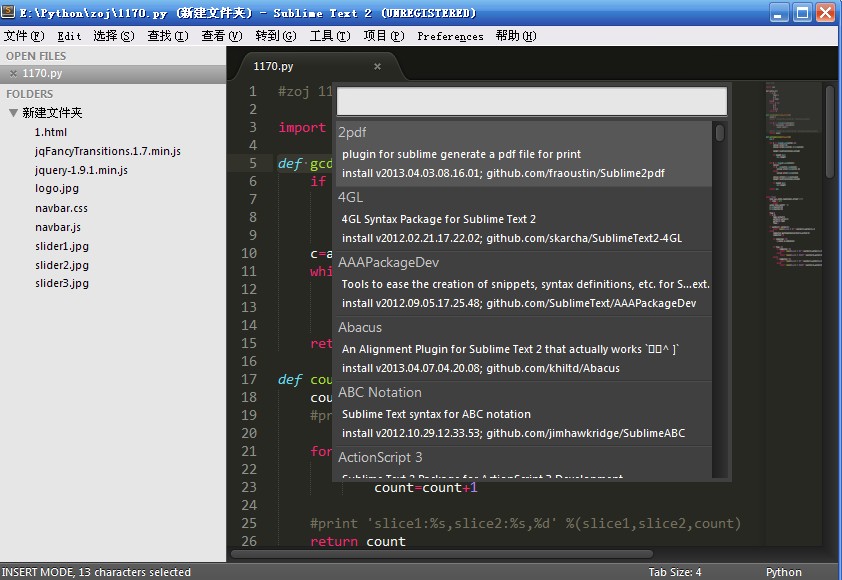Image resolution: width=842 pixels, height=580 pixels.
Task: Click the code minimap preview
Action: [793, 175]
